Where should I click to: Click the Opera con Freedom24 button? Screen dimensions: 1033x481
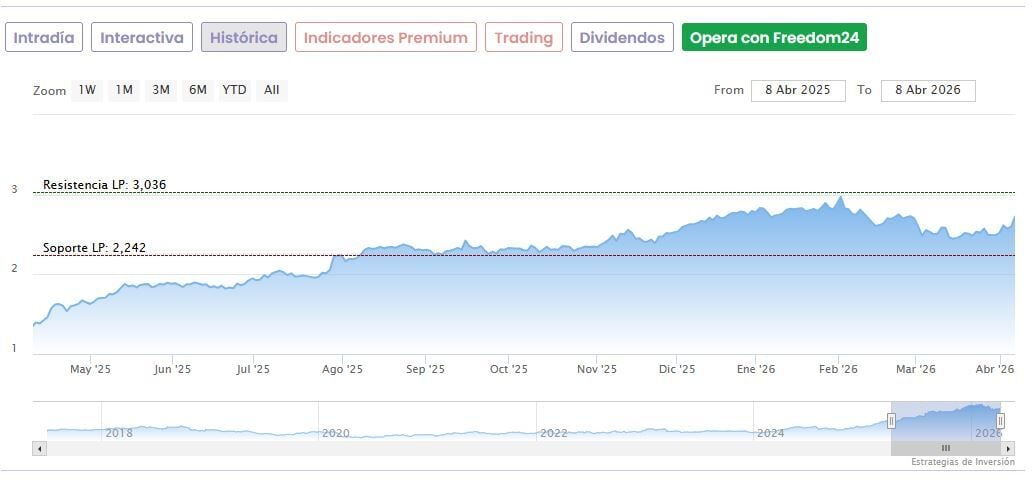774,38
